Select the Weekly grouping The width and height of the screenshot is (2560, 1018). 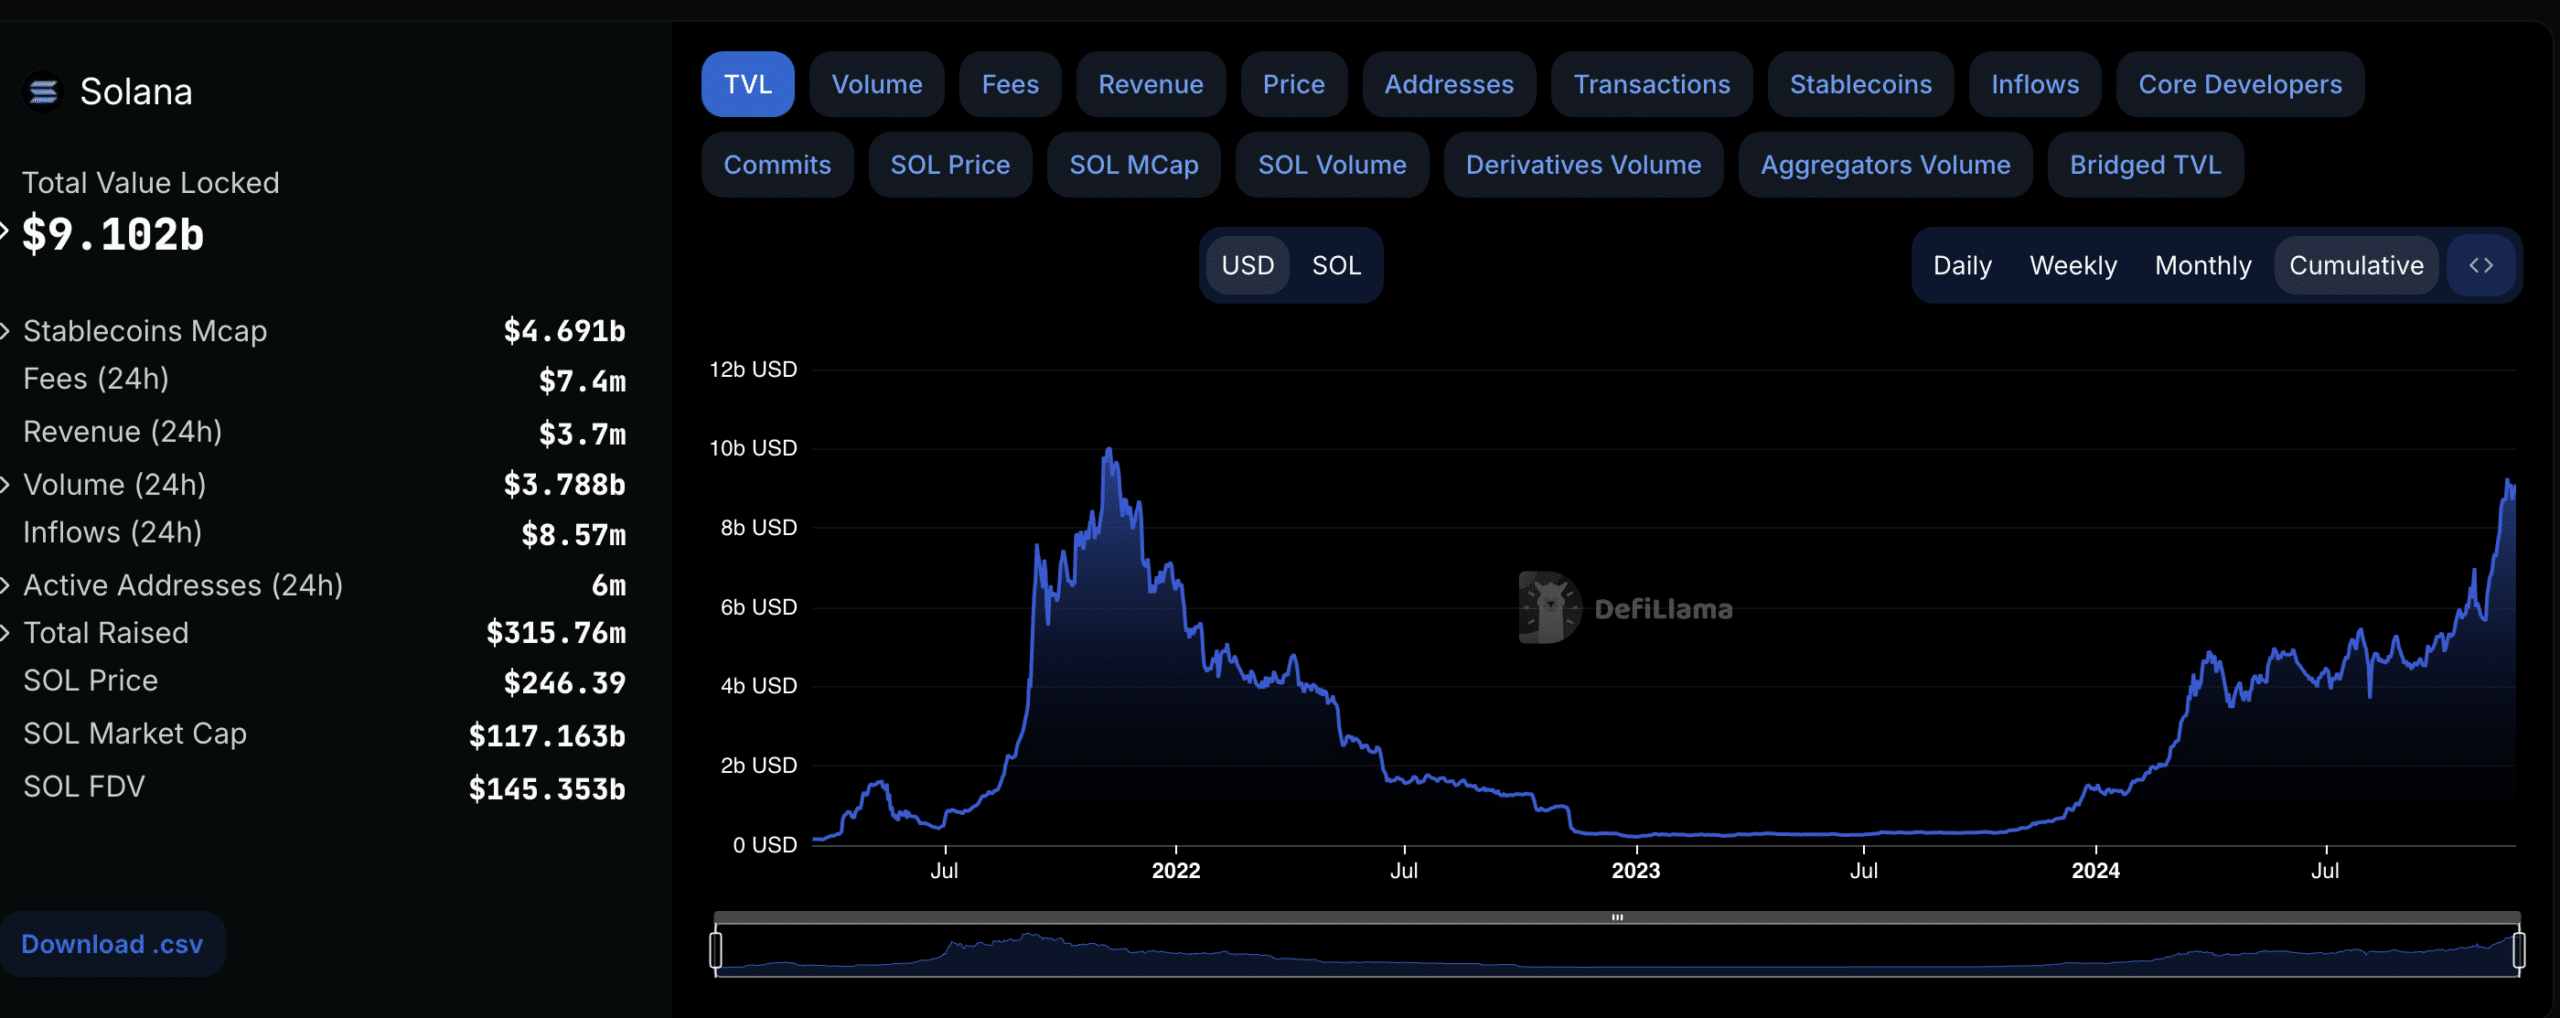2073,265
